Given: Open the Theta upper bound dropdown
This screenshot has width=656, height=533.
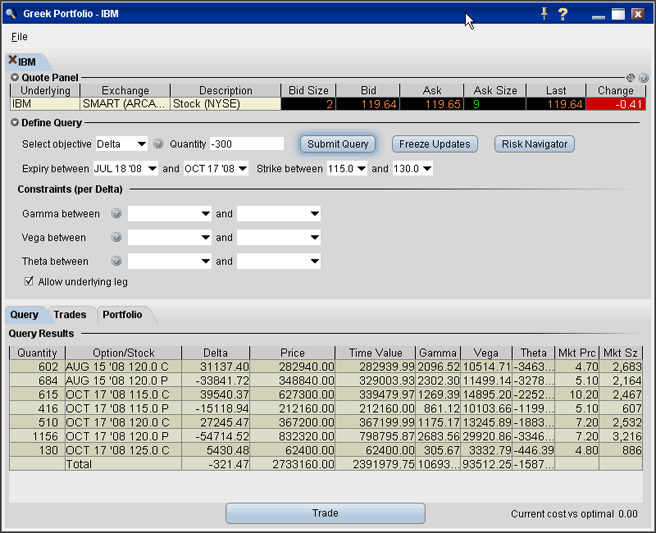Looking at the screenshot, I should click(279, 261).
